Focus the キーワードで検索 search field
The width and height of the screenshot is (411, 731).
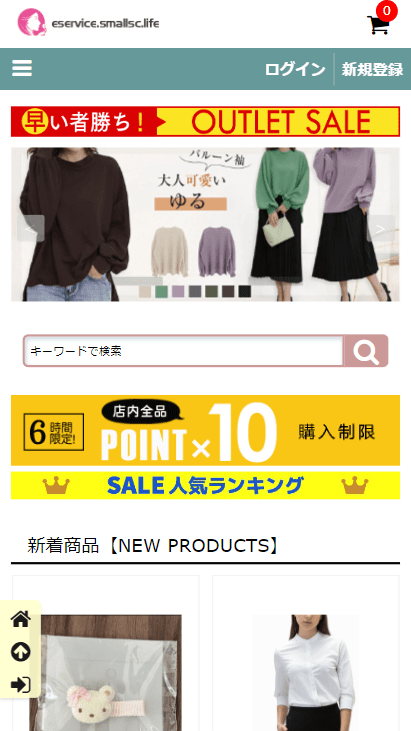(x=184, y=351)
